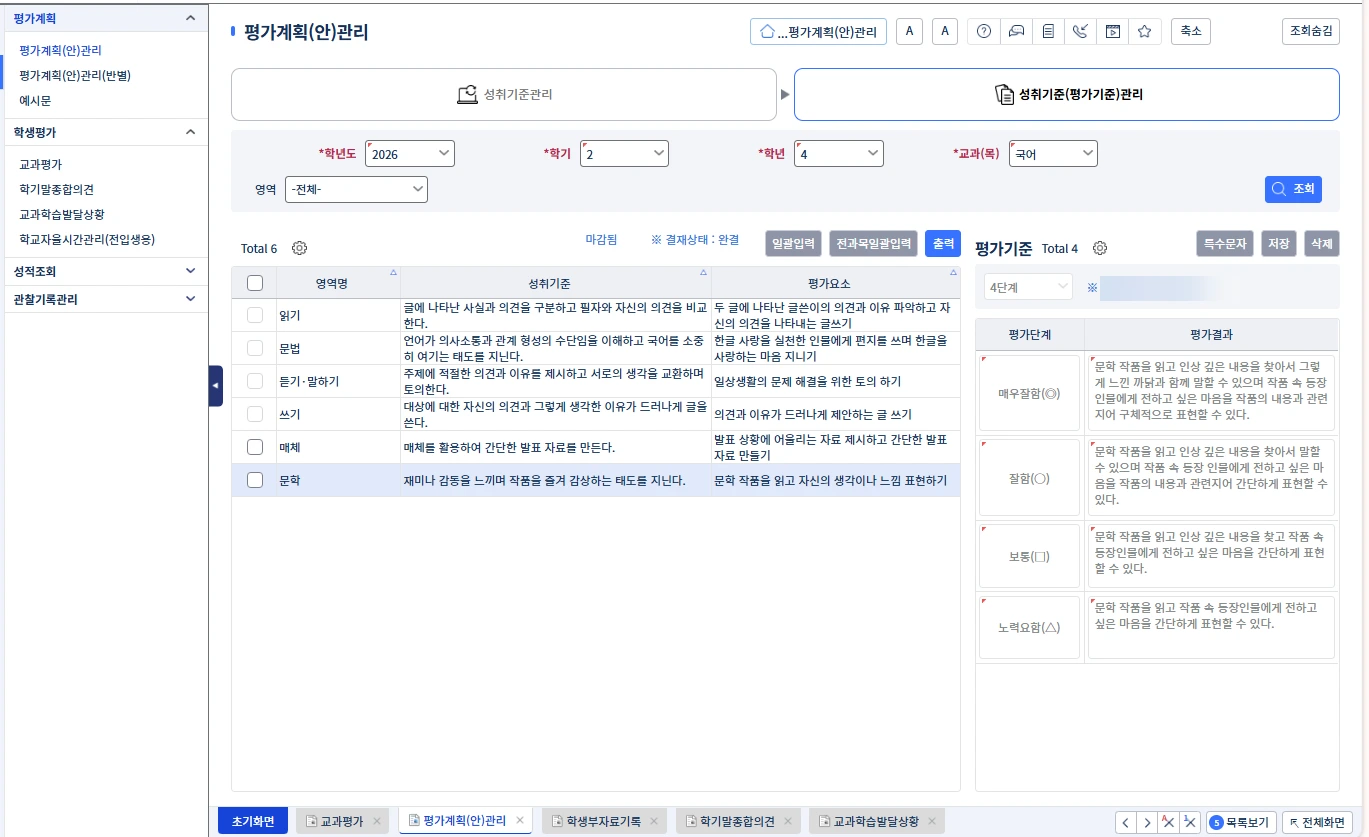Close the 교과학습발달상황 tab

[932, 821]
